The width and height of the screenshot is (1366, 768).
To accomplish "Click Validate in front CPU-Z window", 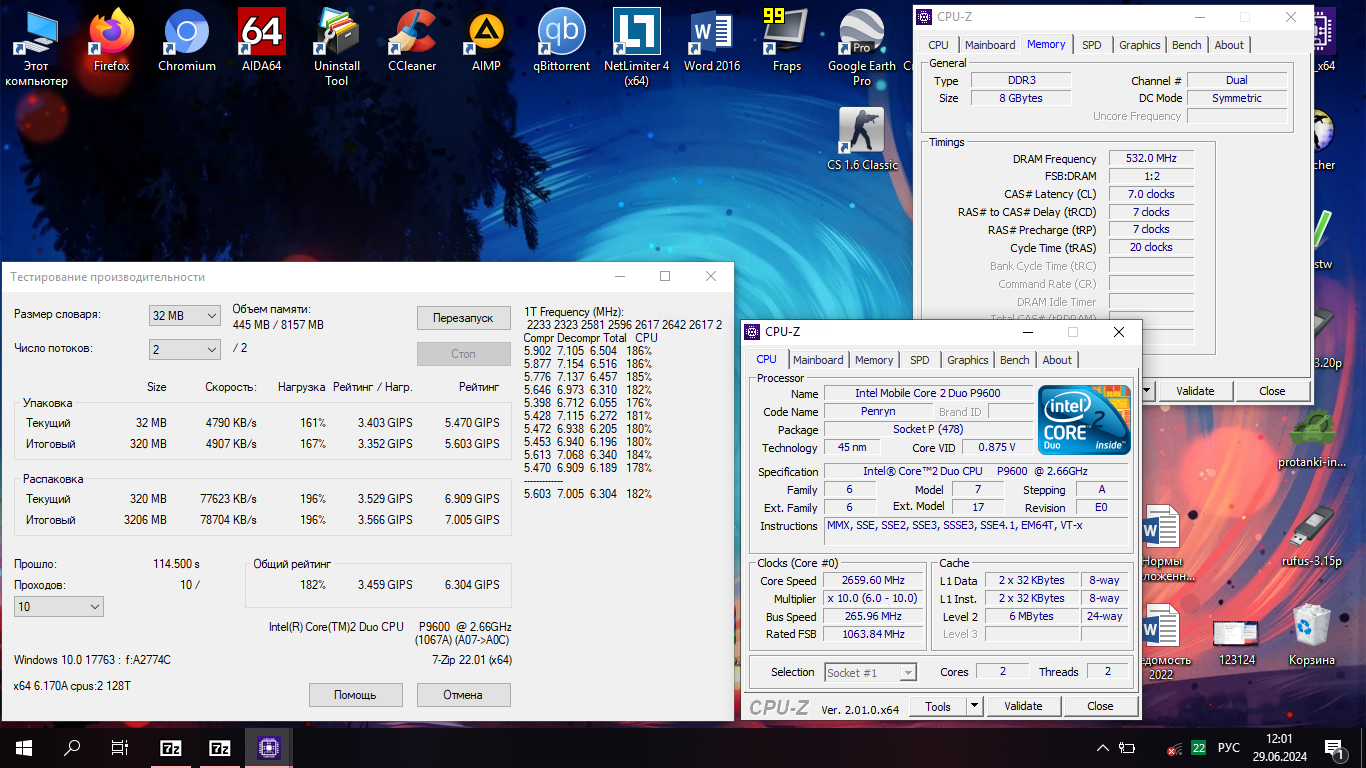I will click(x=1023, y=706).
